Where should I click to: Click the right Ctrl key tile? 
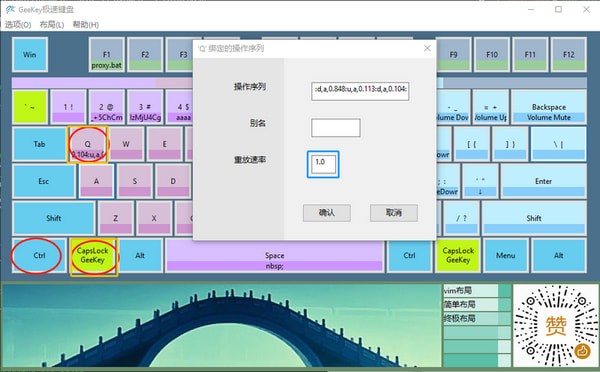(x=409, y=255)
